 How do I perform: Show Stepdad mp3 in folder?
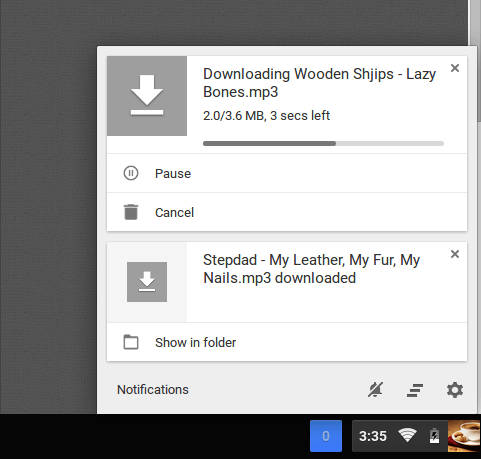click(287, 342)
